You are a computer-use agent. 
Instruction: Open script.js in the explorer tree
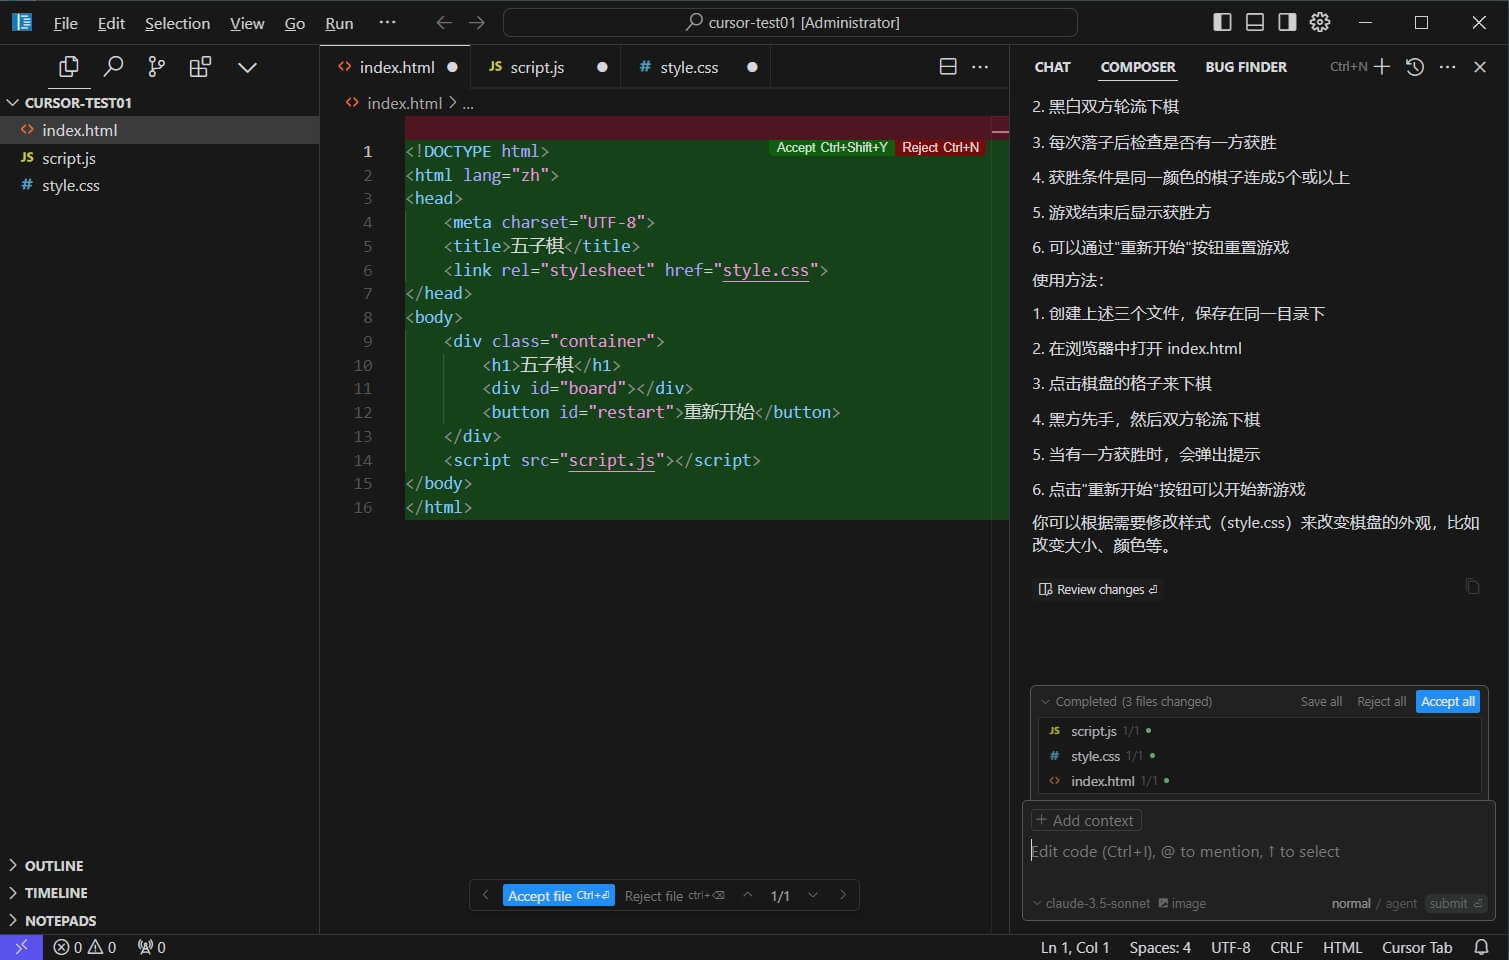(160, 158)
